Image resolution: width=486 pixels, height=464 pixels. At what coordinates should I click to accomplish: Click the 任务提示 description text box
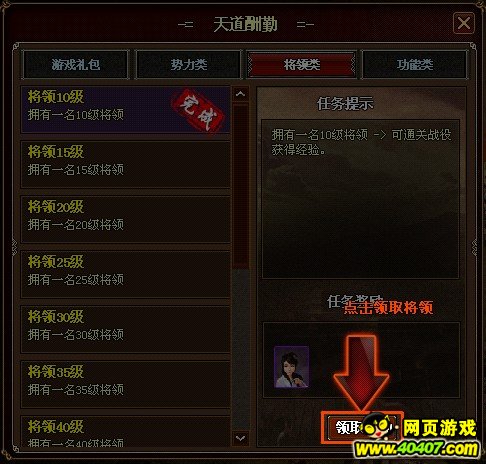(x=360, y=199)
